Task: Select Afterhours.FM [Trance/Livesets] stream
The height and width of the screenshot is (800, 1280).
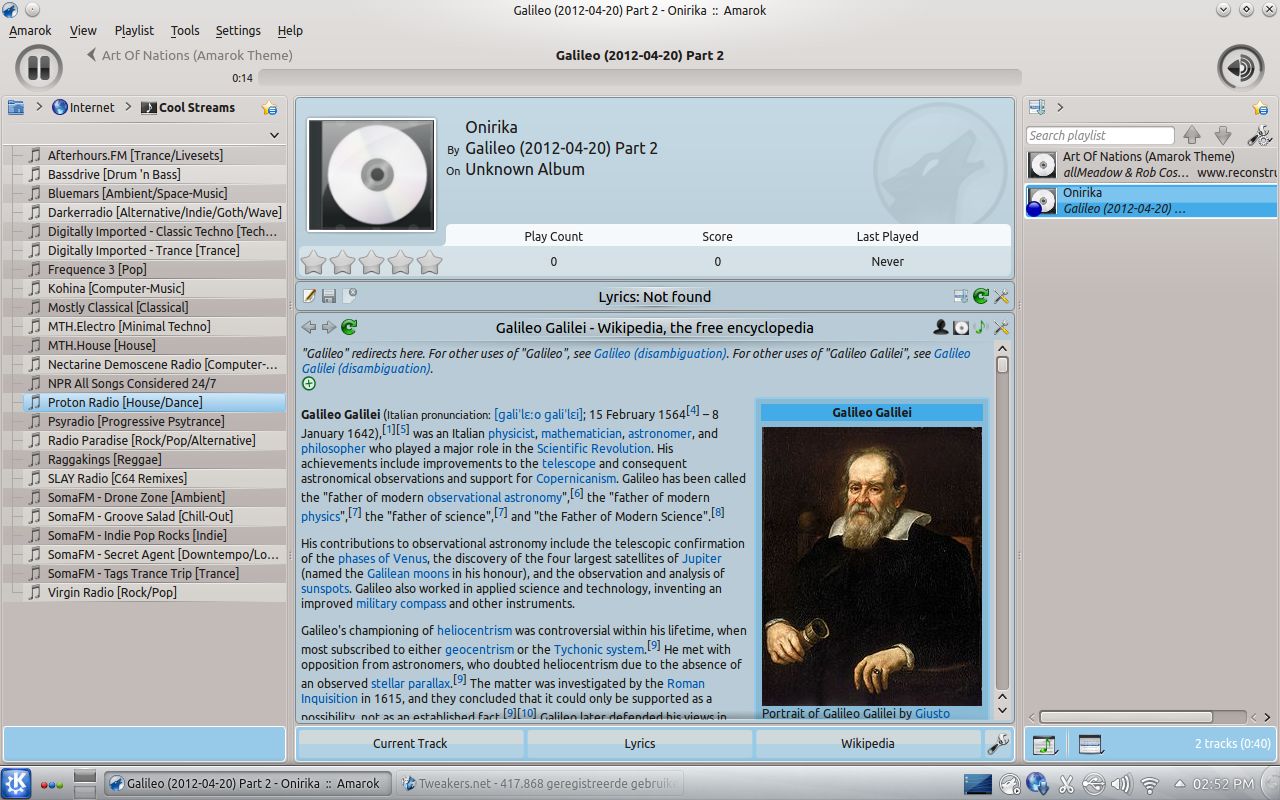Action: [146, 155]
